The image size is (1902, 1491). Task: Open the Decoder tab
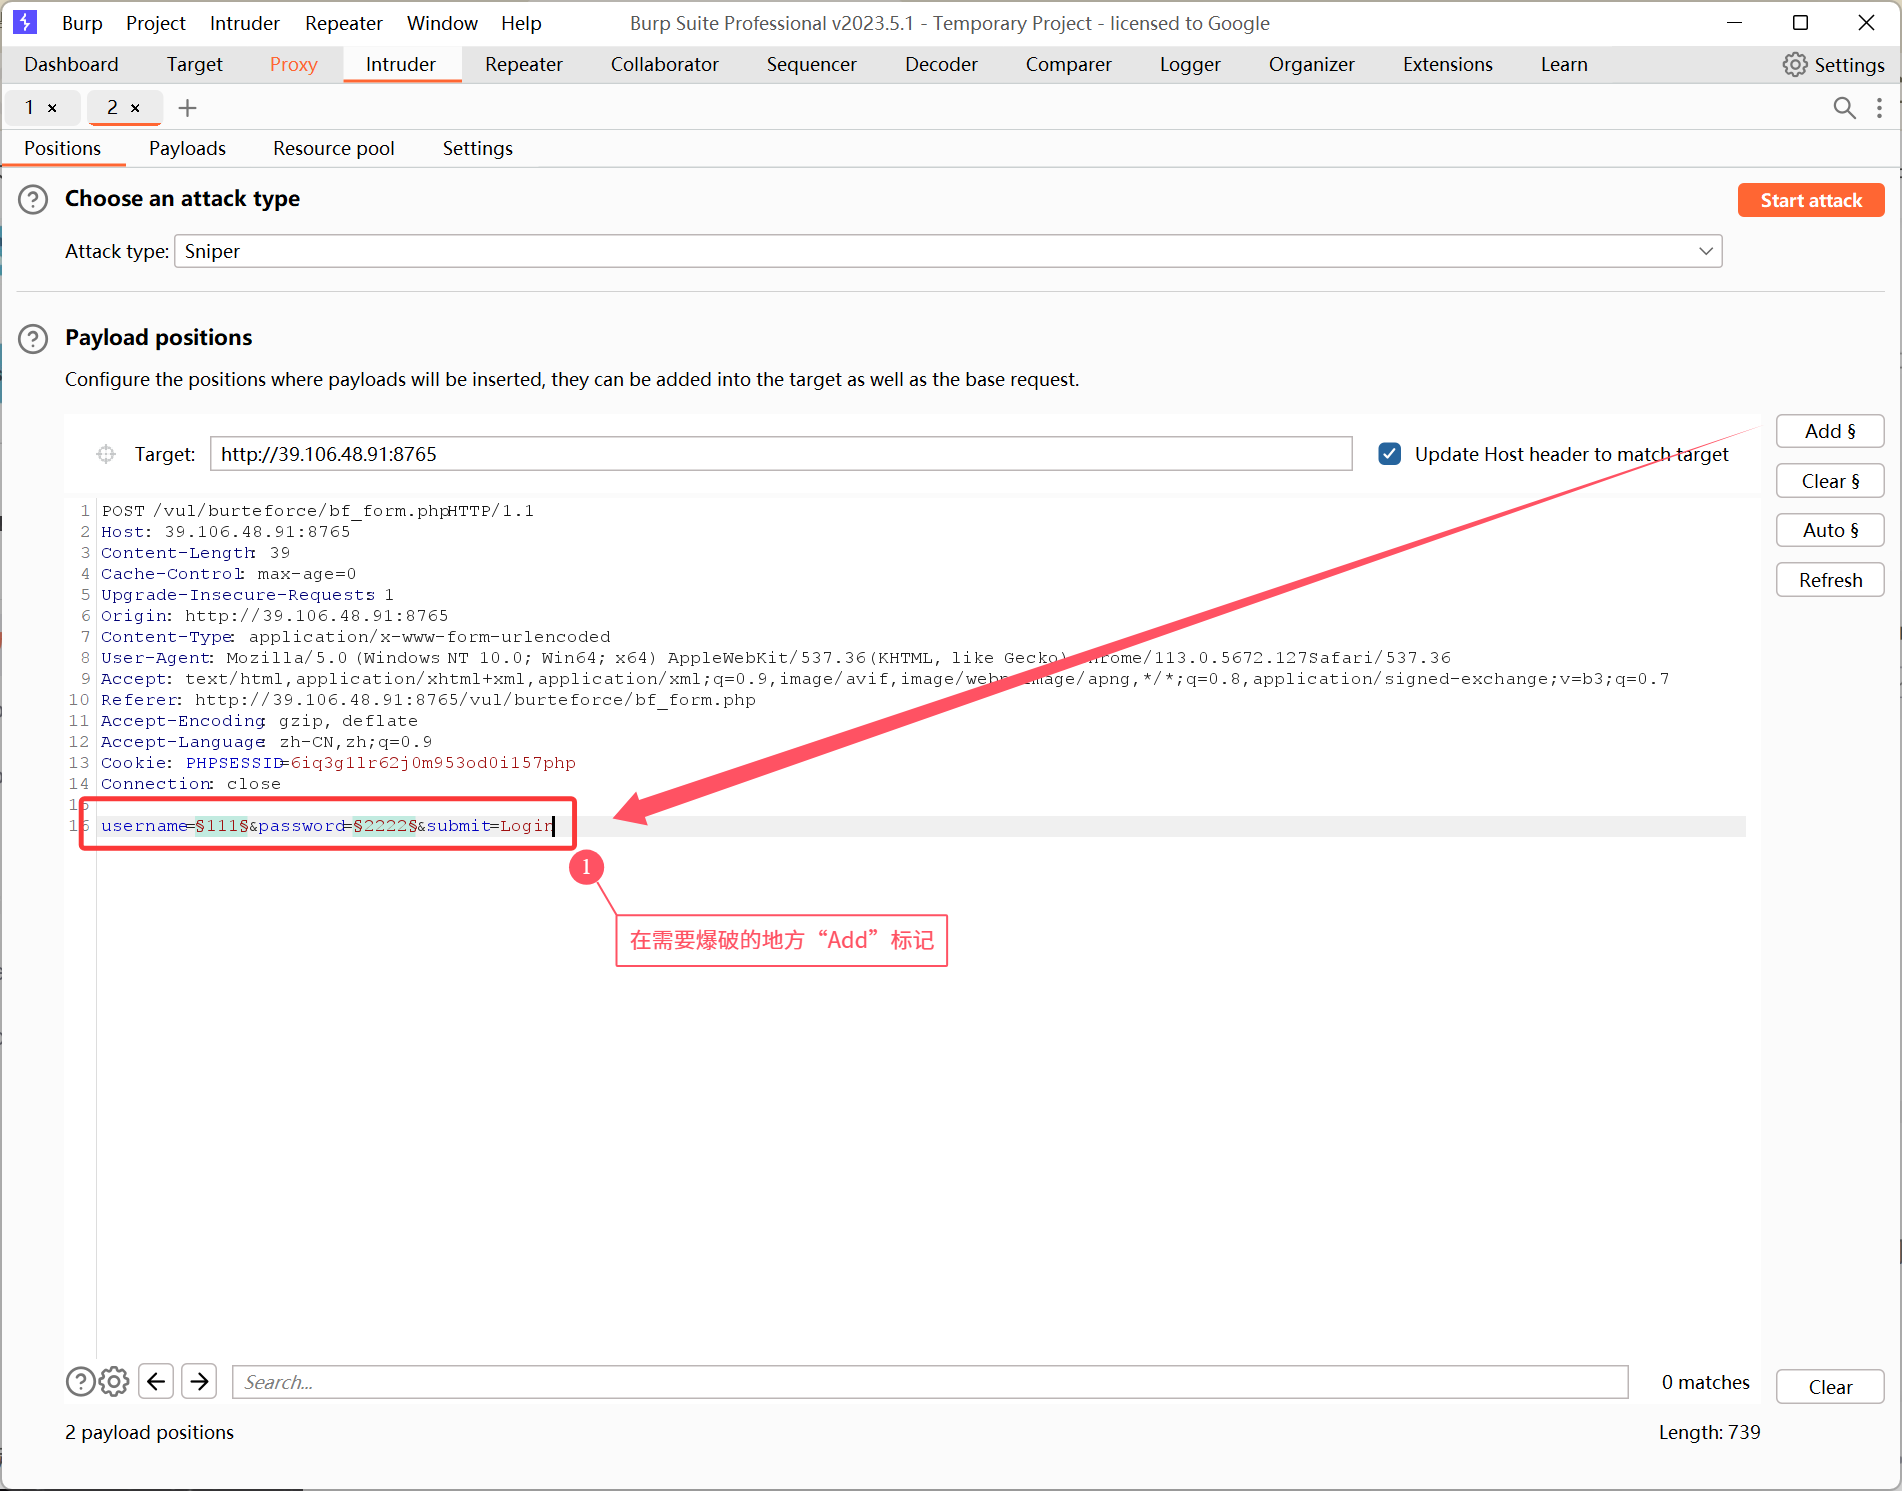pyautogui.click(x=942, y=65)
